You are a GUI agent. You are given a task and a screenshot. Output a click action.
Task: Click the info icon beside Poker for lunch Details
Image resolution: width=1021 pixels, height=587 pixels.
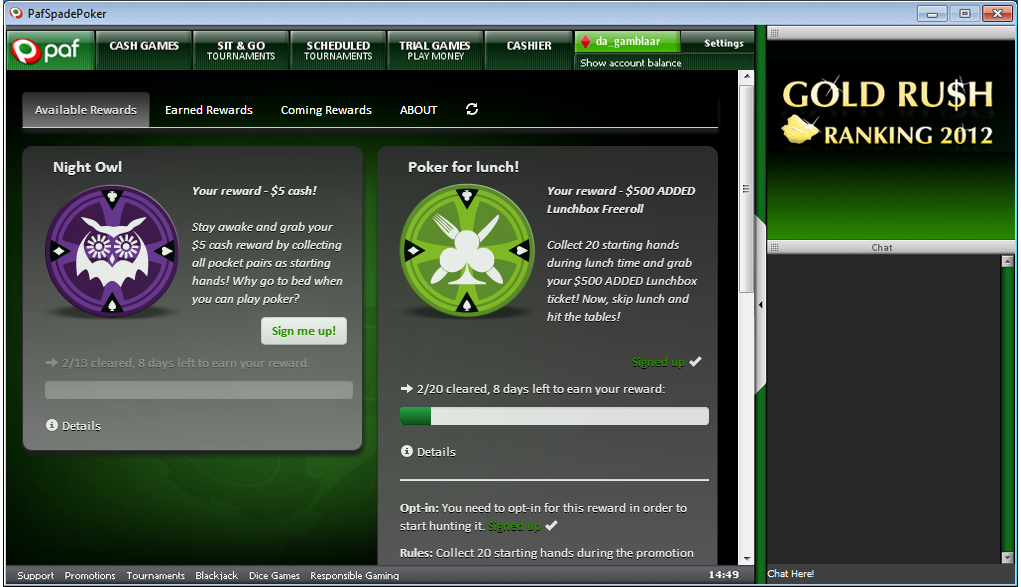pyautogui.click(x=407, y=451)
